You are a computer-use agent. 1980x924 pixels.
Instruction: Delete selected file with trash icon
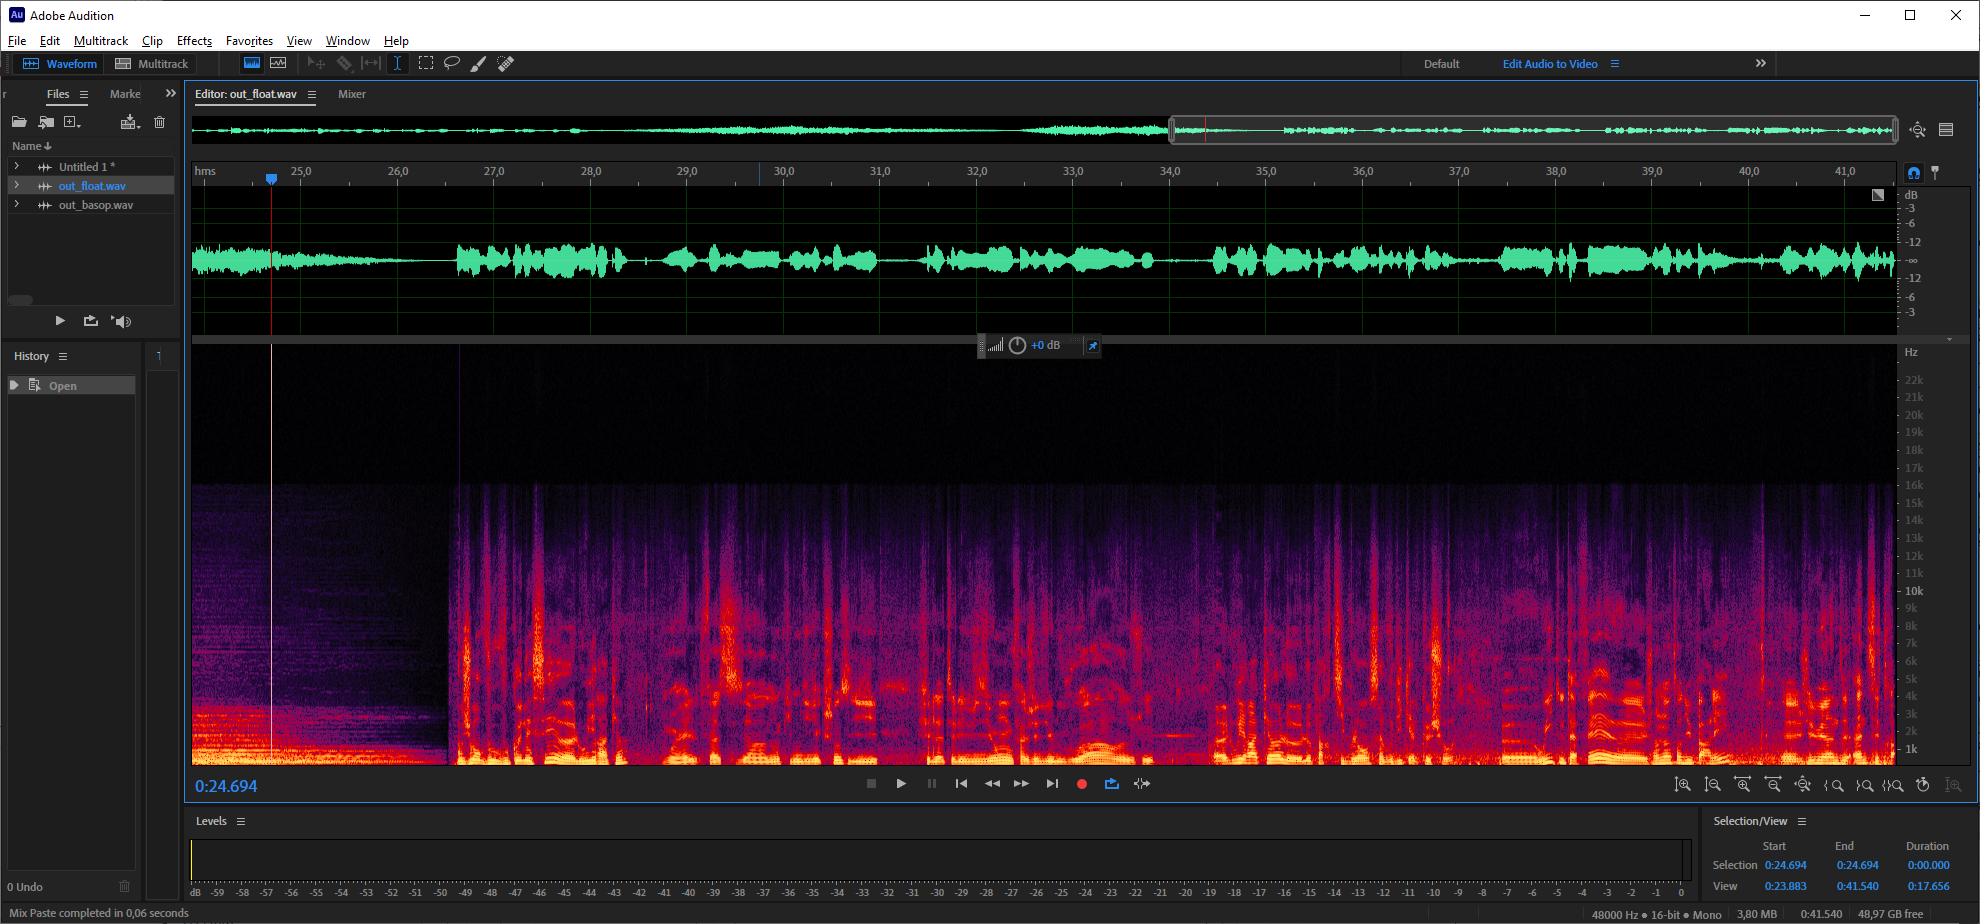pyautogui.click(x=159, y=122)
